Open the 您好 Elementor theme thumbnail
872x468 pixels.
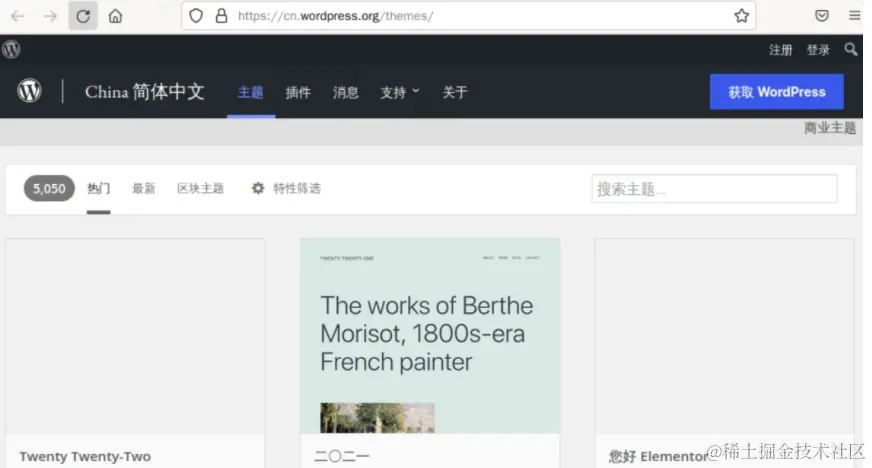pos(725,336)
